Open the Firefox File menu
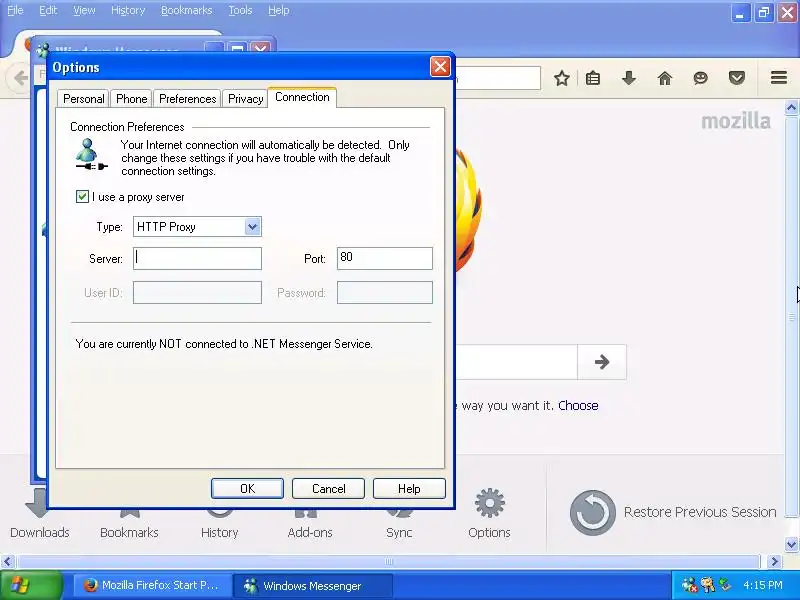This screenshot has width=800, height=600. click(x=15, y=10)
